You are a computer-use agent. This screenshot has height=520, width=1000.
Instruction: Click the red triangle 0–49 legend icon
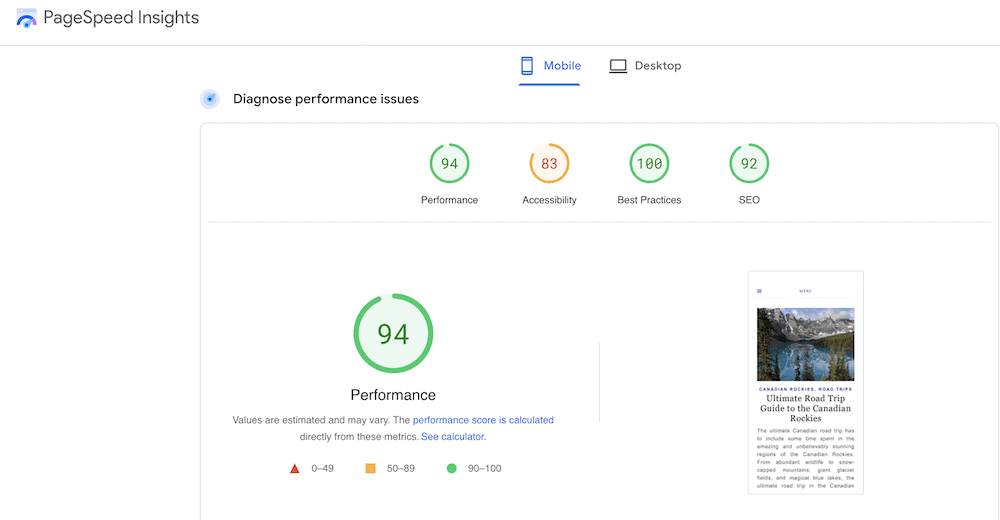295,468
